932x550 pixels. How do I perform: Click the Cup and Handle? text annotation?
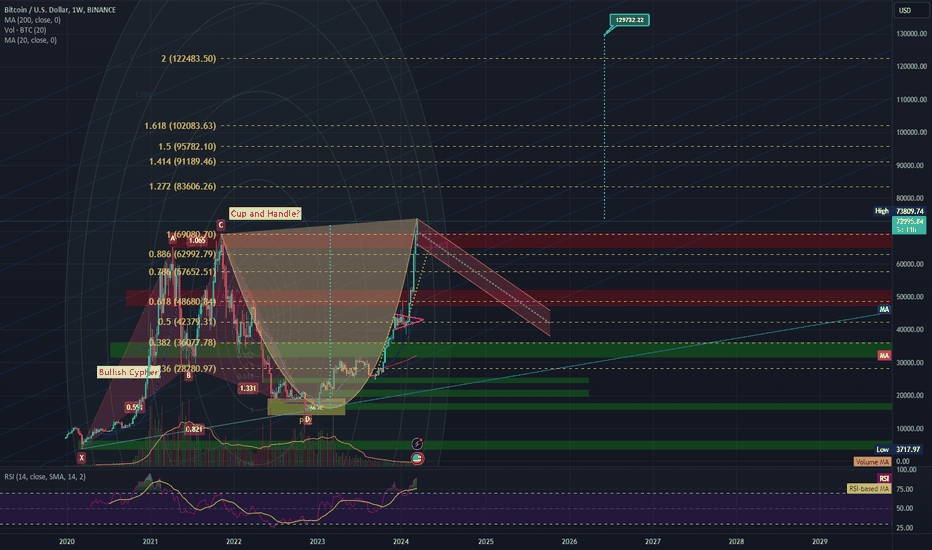tap(265, 213)
